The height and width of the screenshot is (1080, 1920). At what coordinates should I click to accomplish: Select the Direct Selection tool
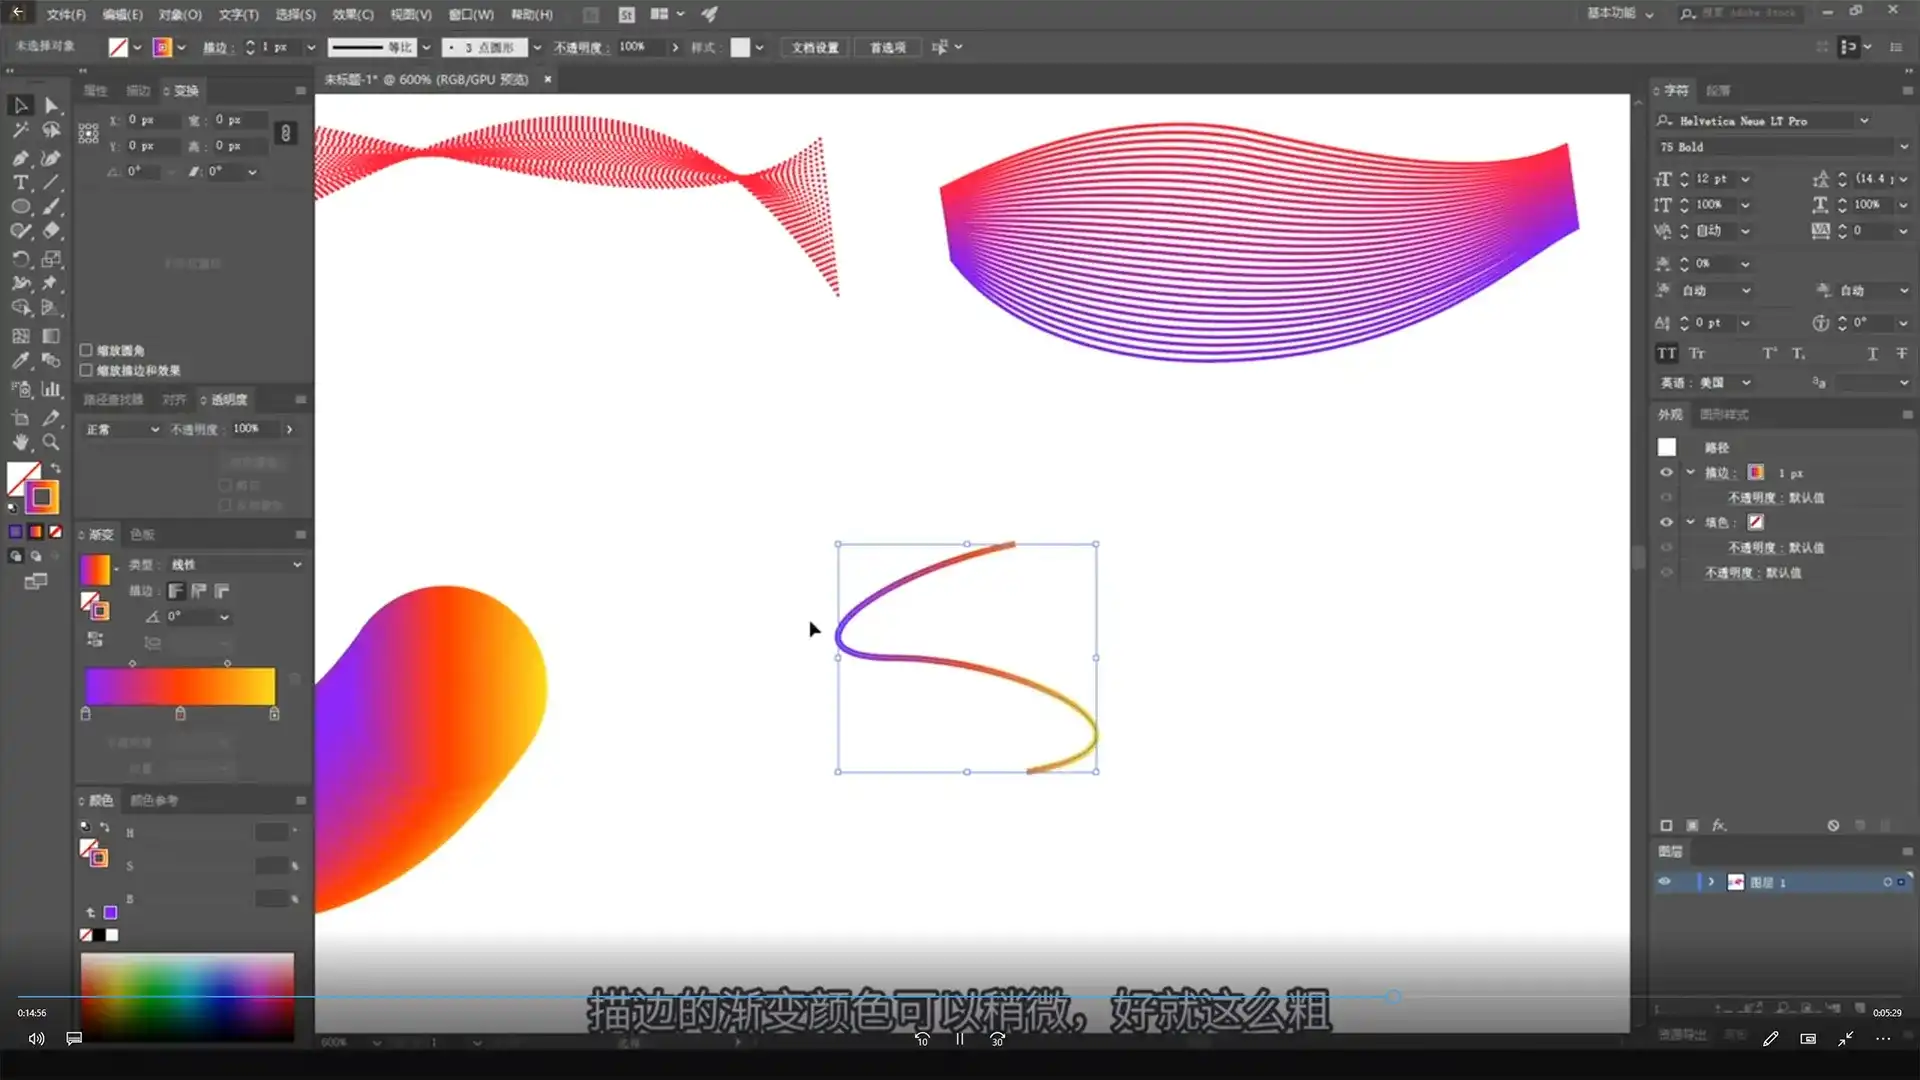point(51,106)
